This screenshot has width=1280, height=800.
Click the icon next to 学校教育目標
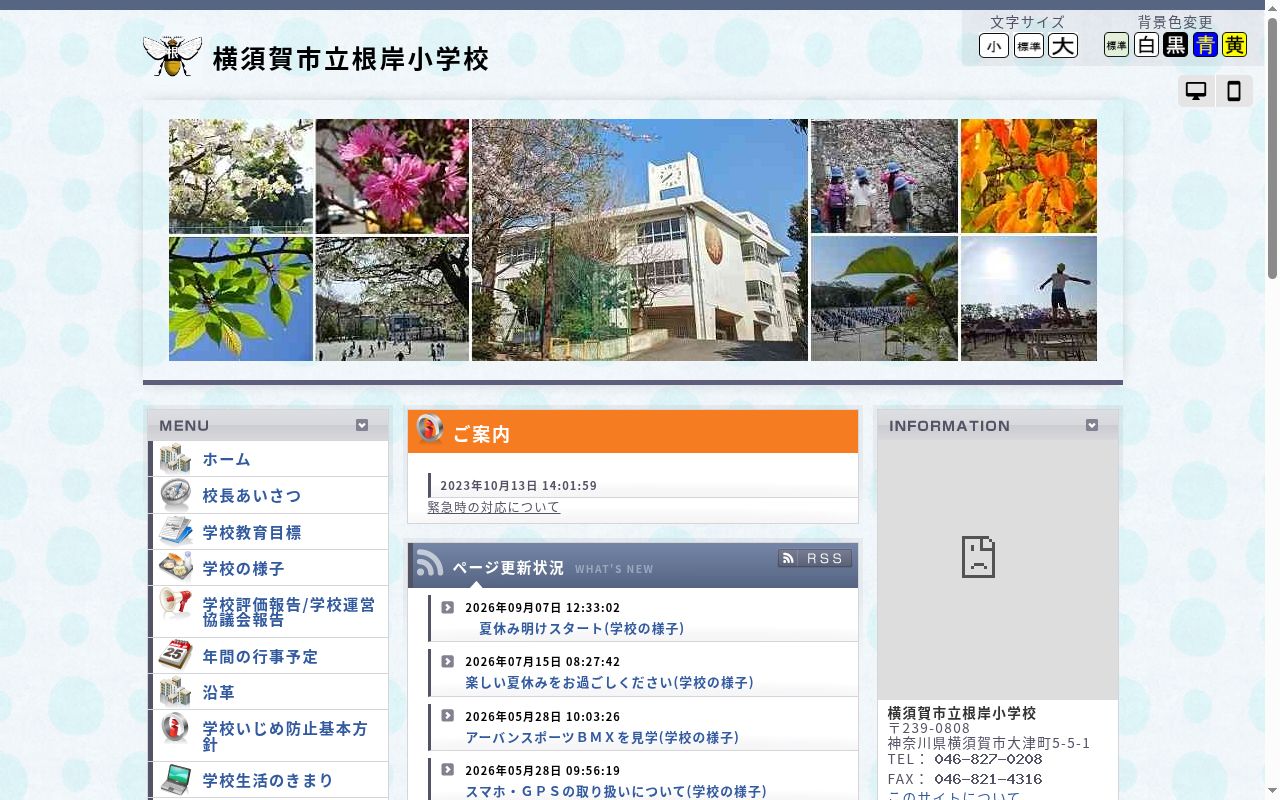(175, 532)
